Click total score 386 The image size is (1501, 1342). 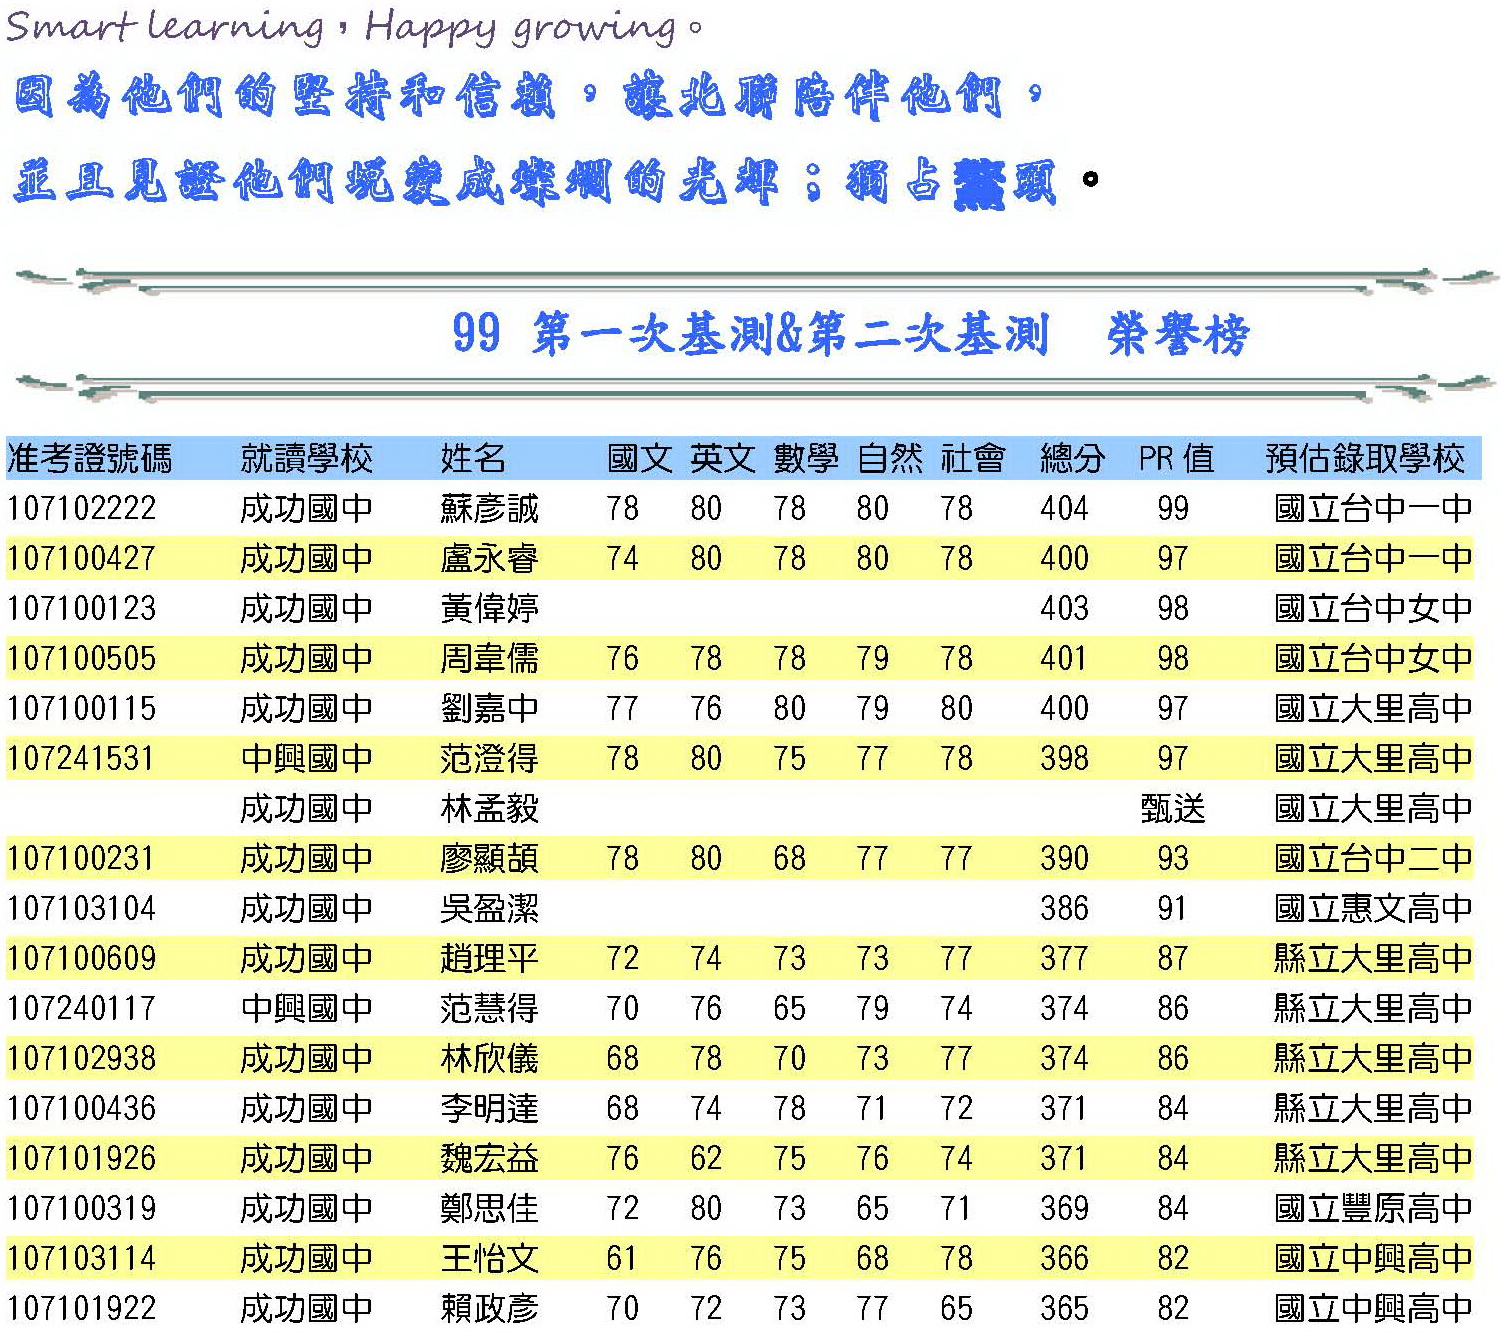tap(1064, 909)
